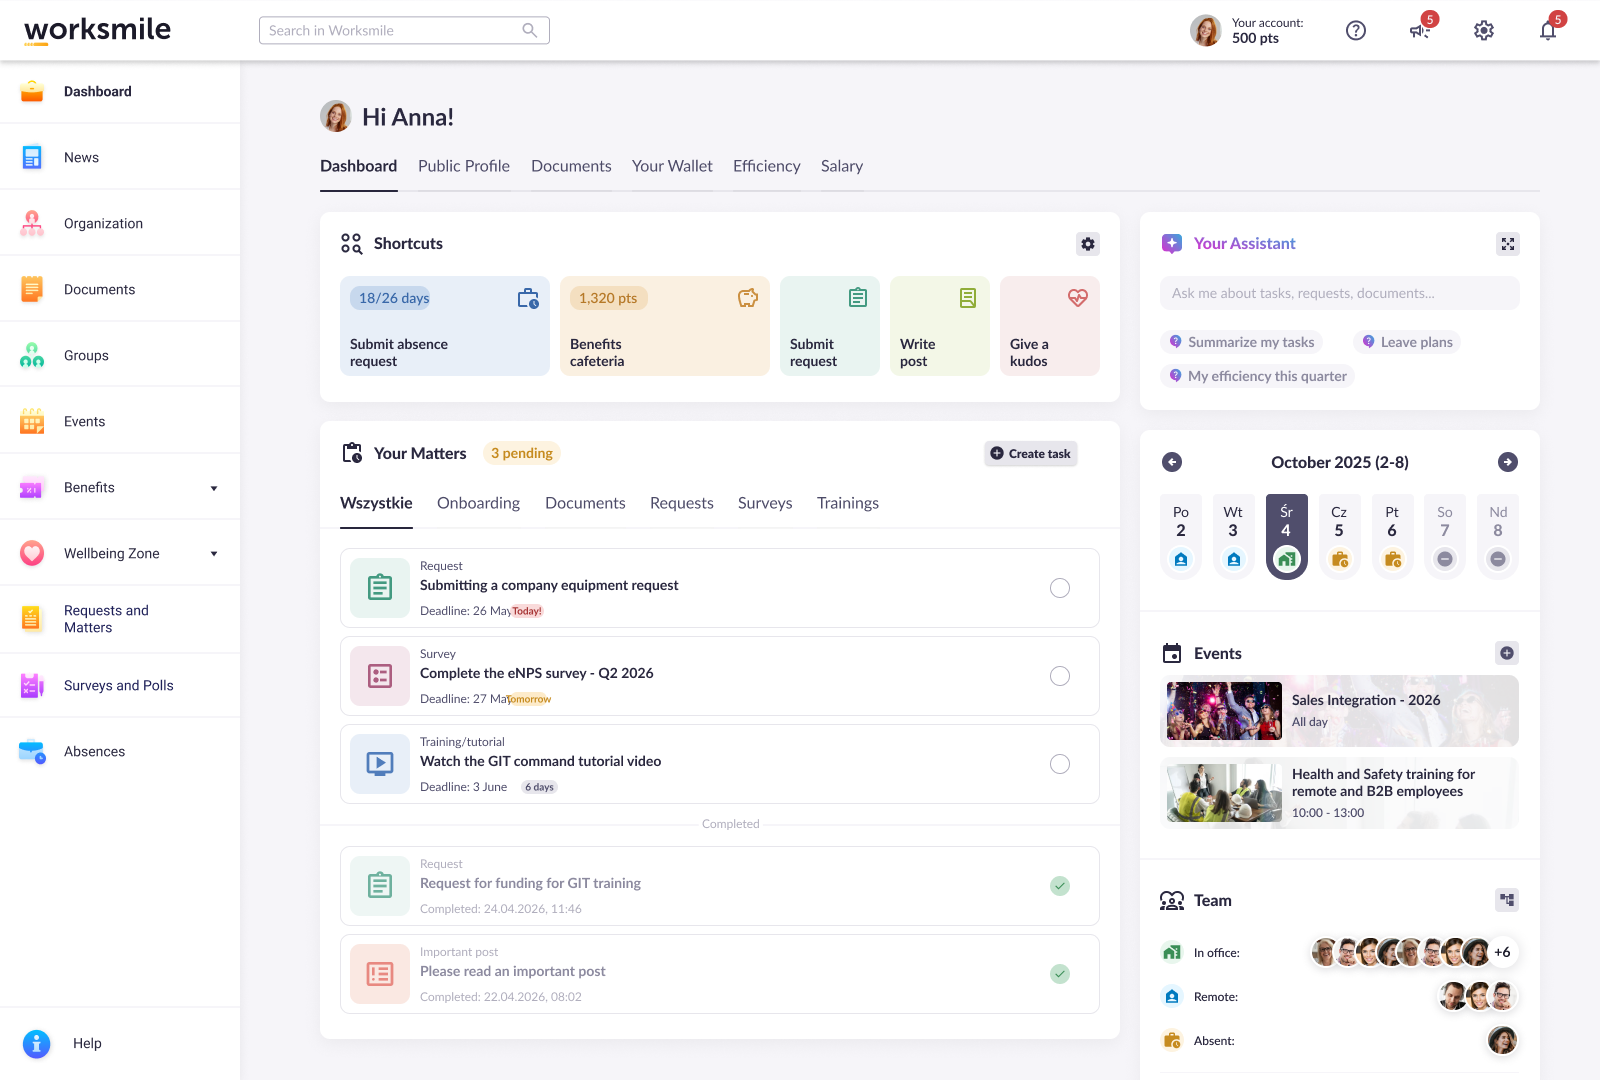The width and height of the screenshot is (1600, 1080).
Task: Mark eNPS survey task as done
Action: [1060, 676]
